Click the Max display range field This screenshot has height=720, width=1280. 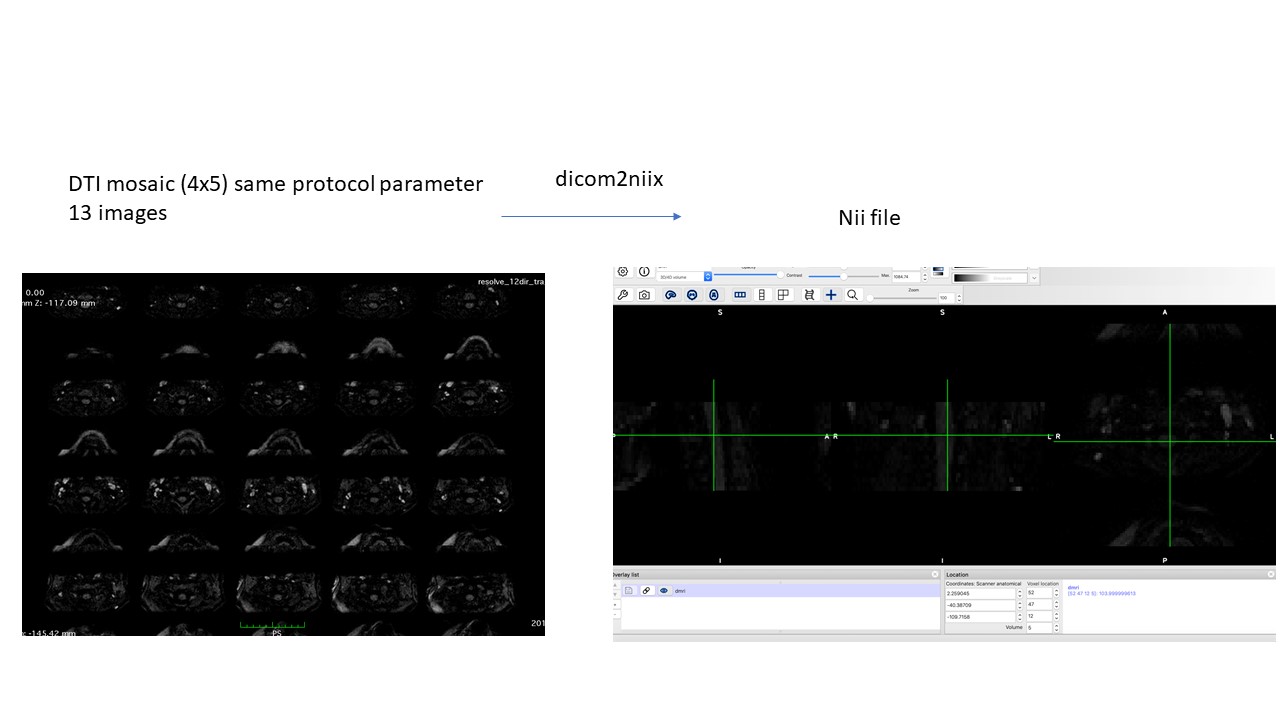coord(906,276)
